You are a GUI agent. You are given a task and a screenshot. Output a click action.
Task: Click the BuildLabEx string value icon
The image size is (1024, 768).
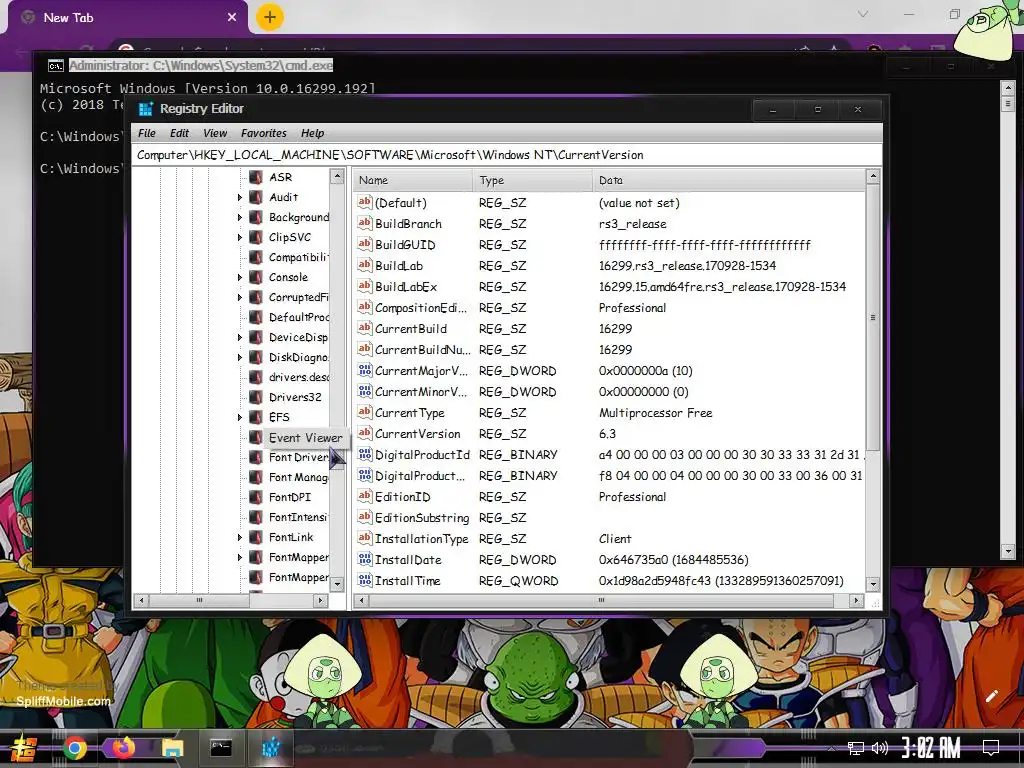point(364,287)
